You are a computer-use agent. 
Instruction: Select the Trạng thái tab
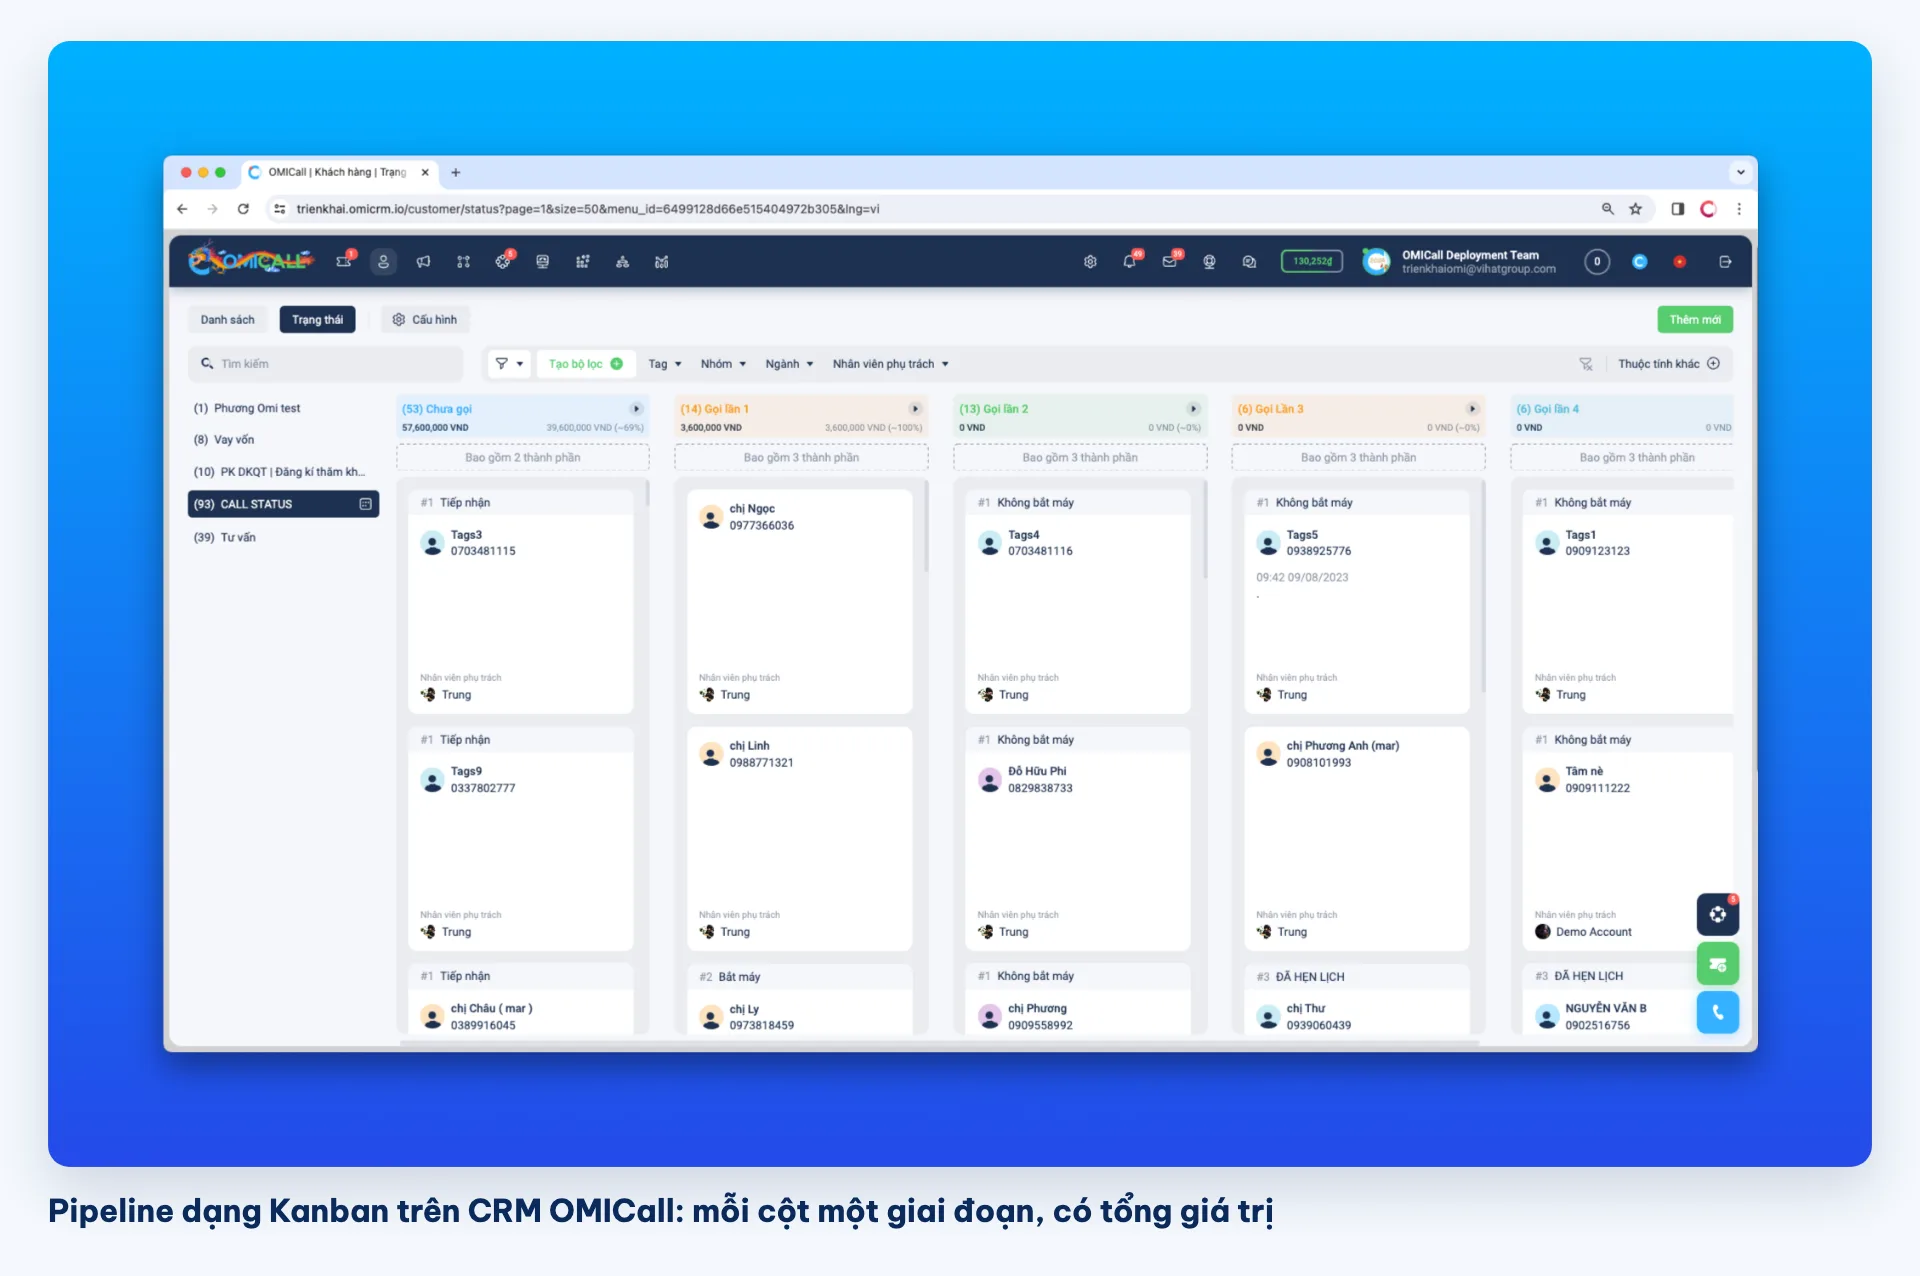pos(317,320)
